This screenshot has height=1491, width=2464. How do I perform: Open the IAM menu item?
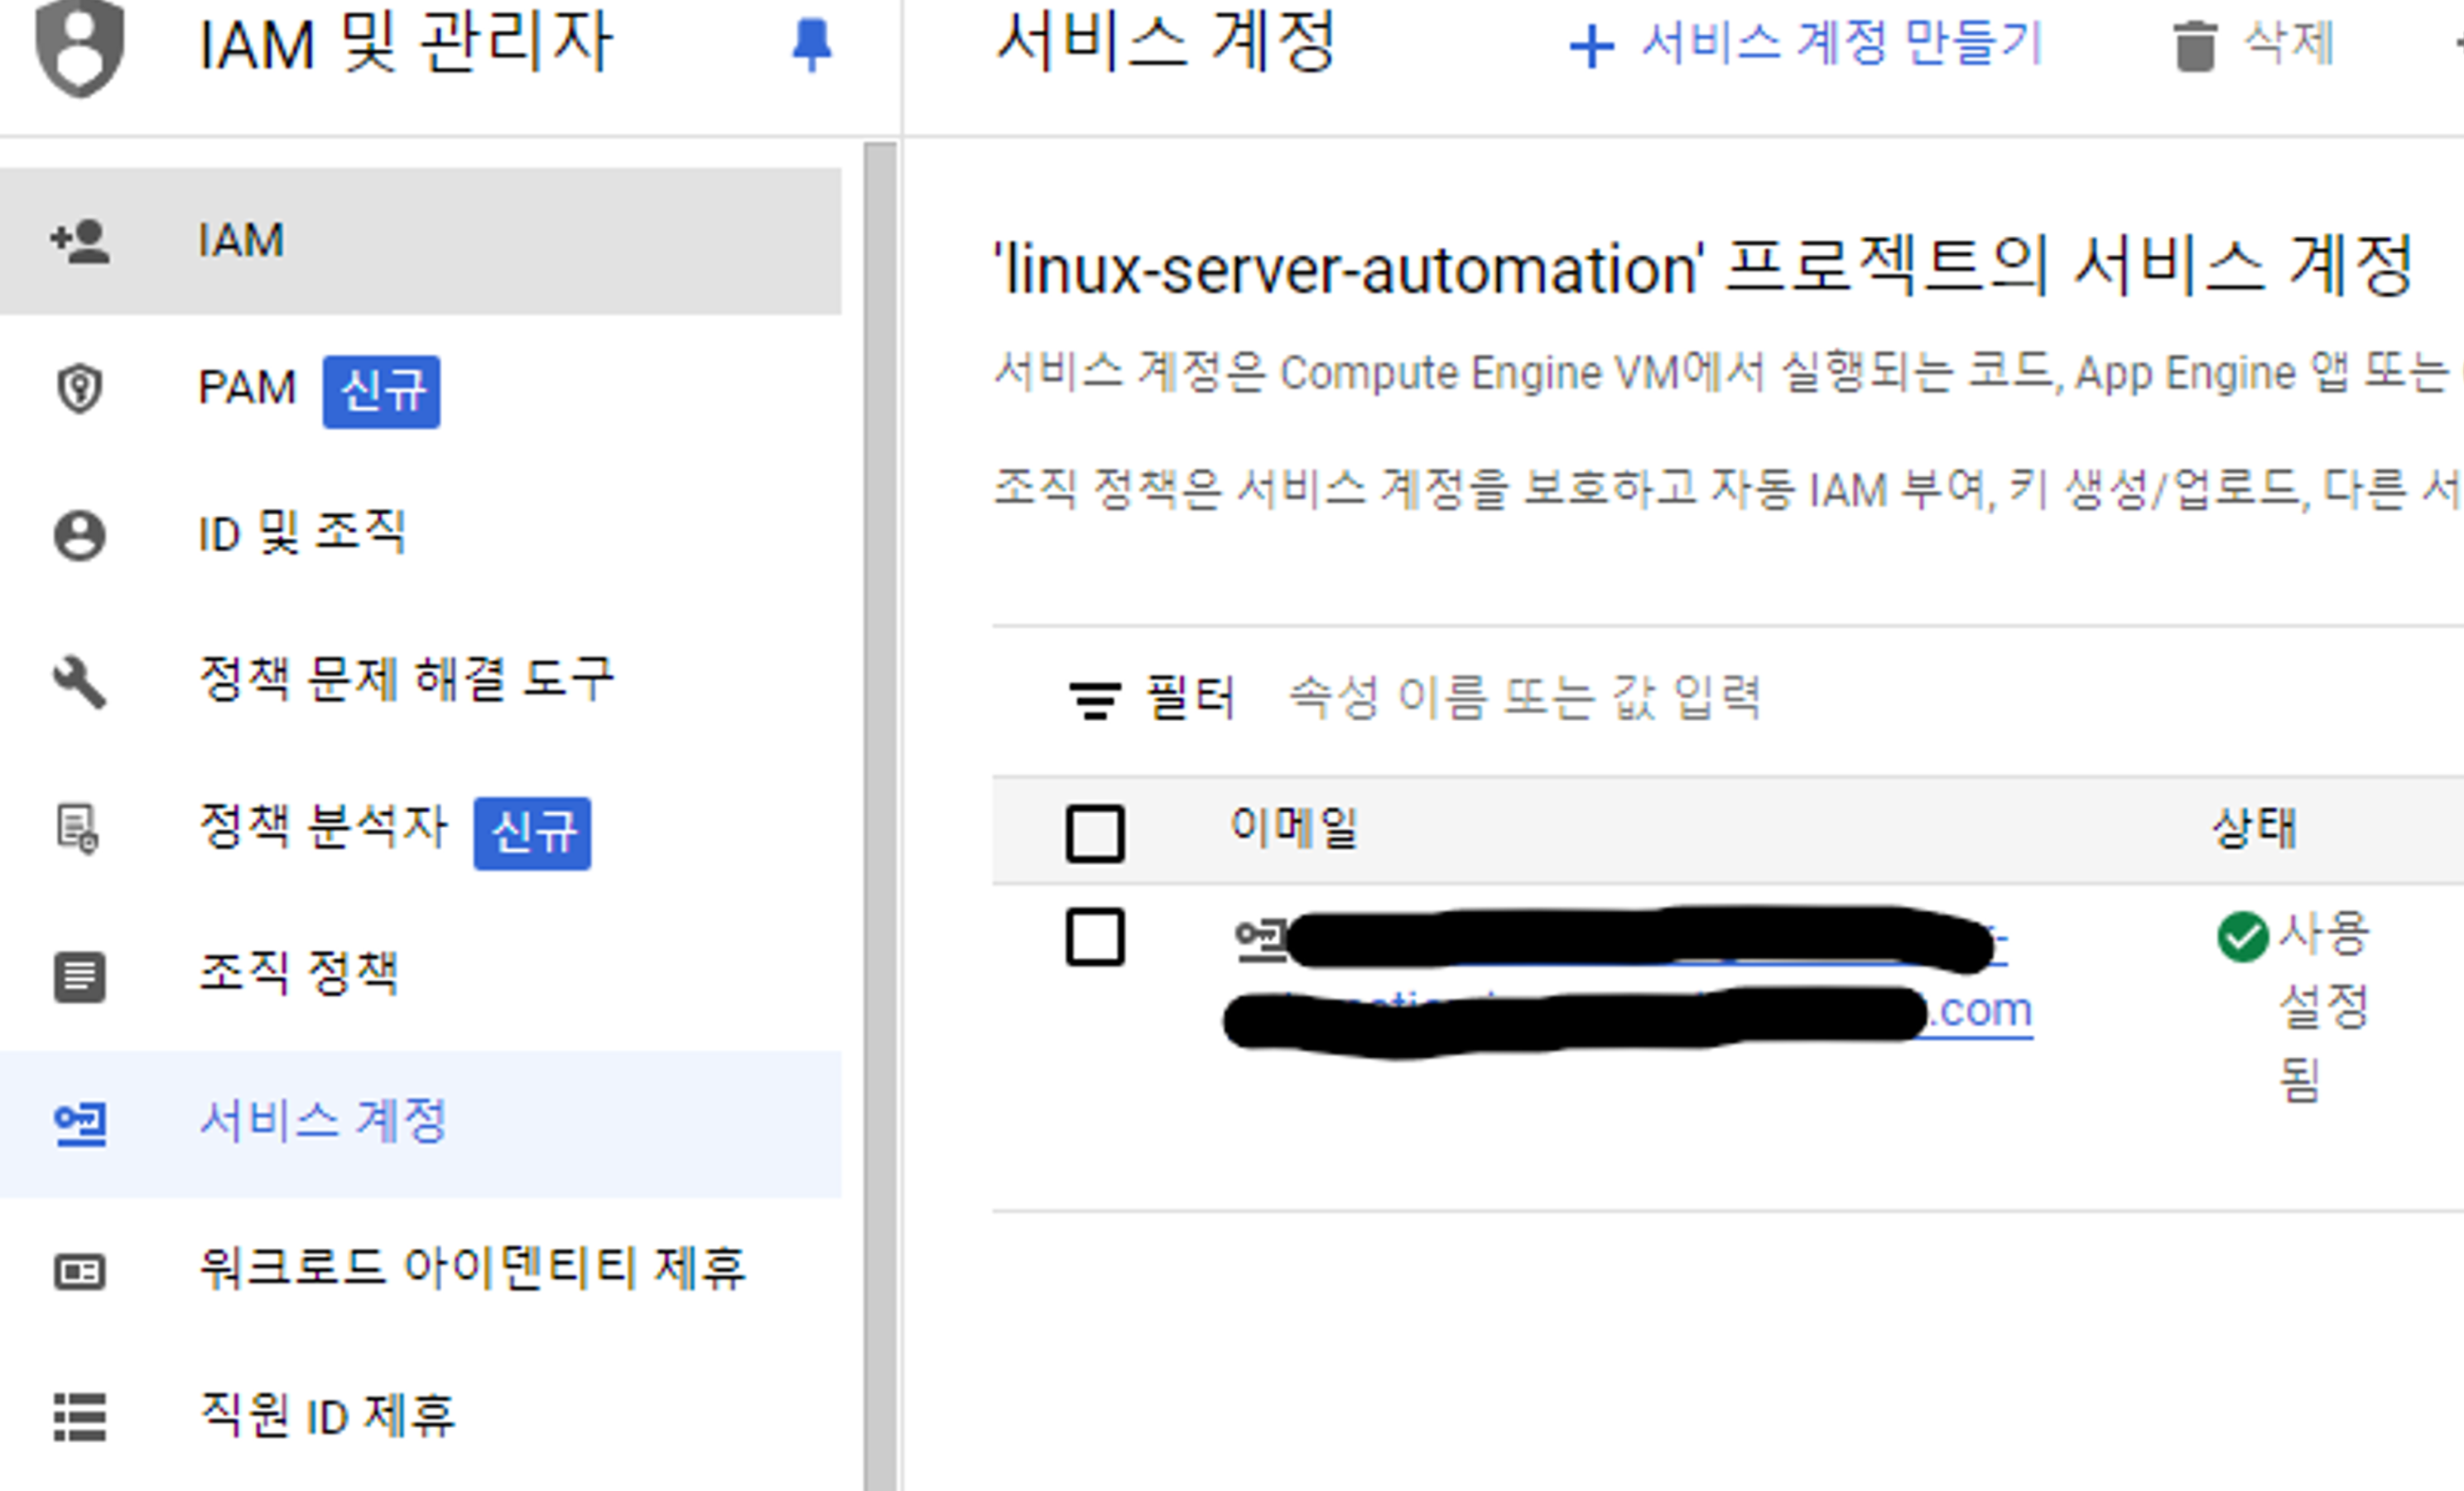coord(420,241)
